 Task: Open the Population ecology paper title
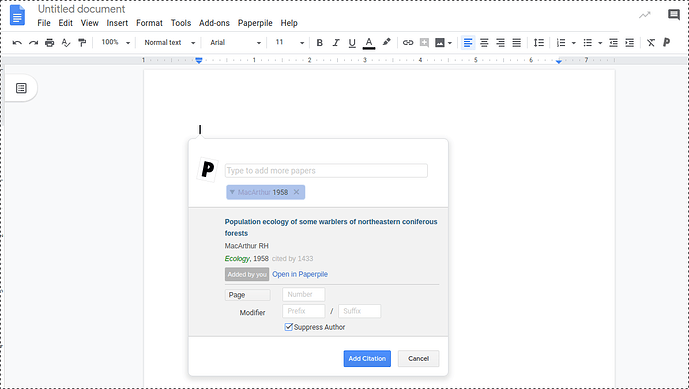click(331, 227)
